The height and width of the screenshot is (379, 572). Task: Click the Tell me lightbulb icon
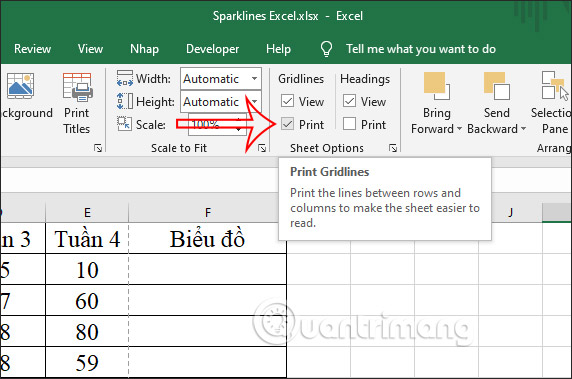[x=326, y=49]
